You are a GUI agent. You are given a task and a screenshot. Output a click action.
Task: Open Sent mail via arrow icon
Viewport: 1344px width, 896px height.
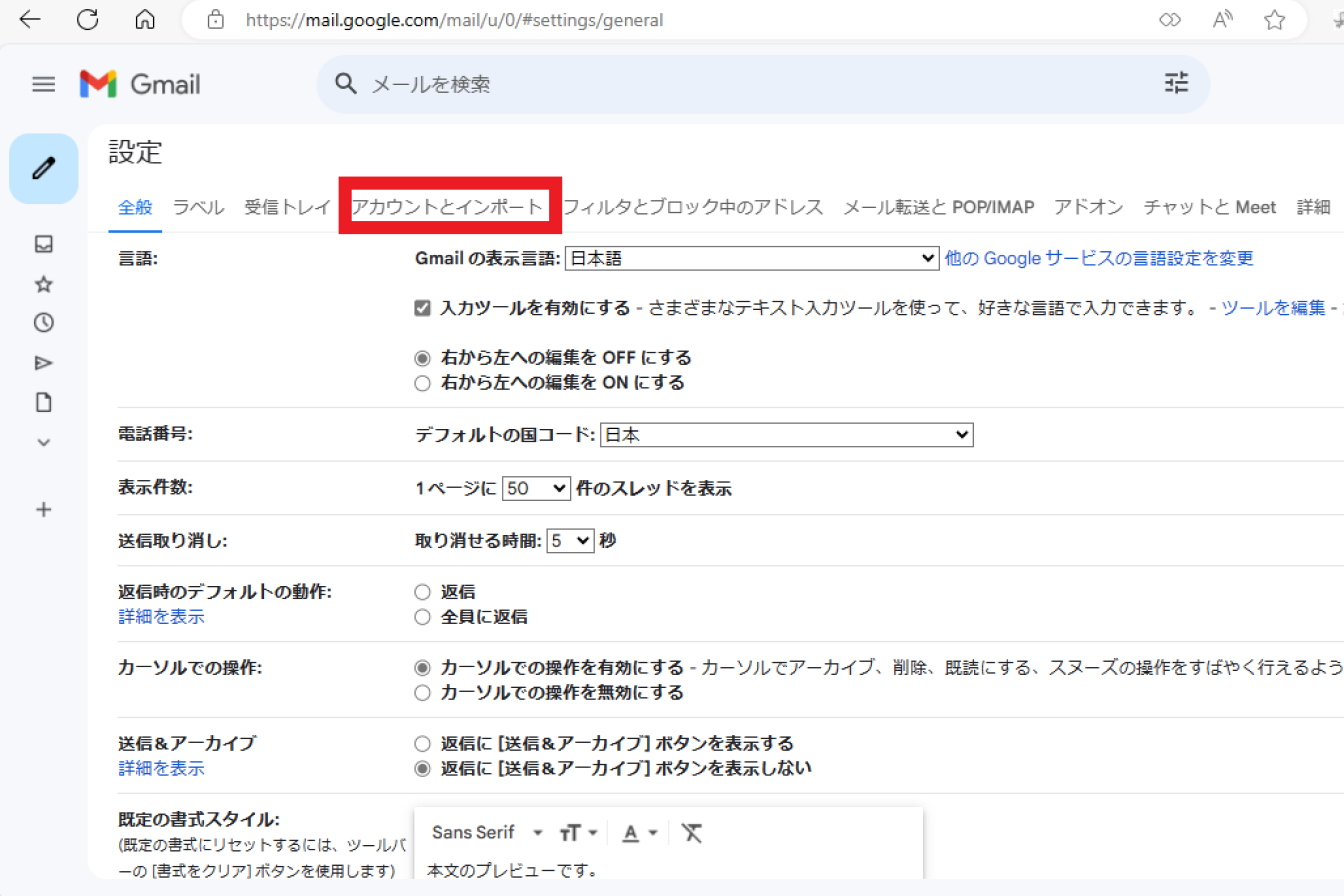tap(44, 363)
